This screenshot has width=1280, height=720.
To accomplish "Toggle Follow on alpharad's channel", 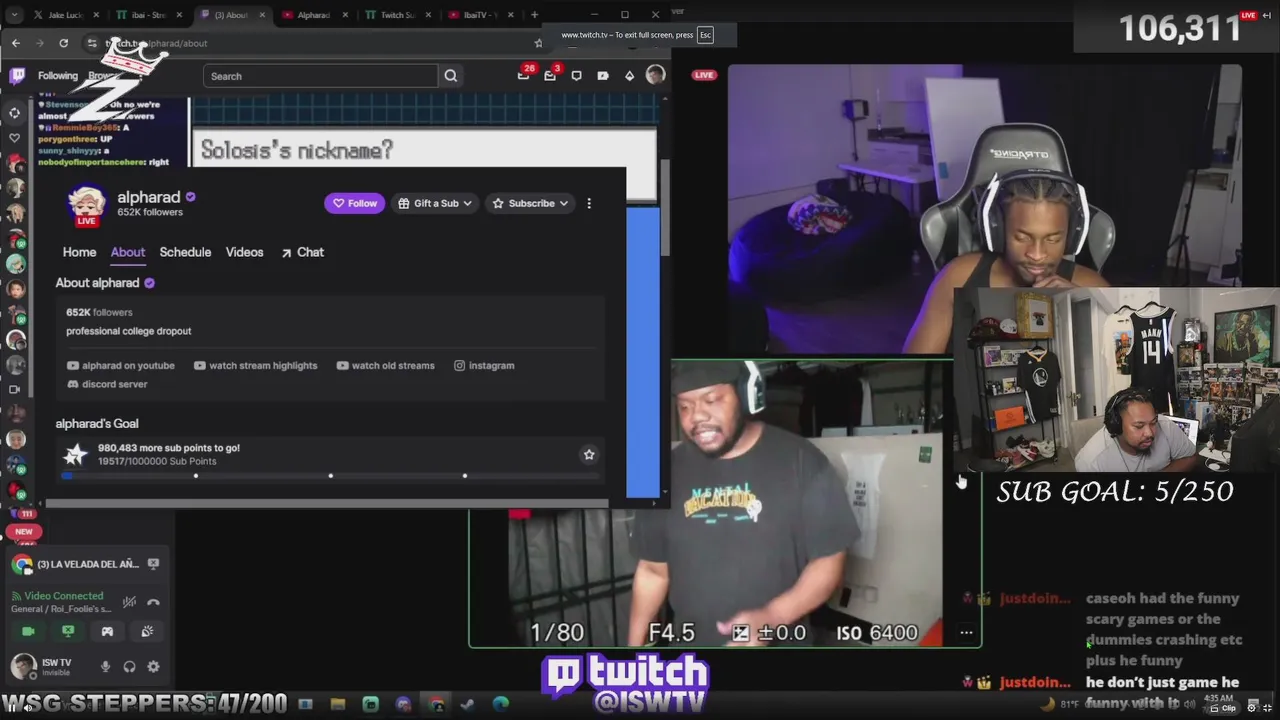I will coord(354,203).
